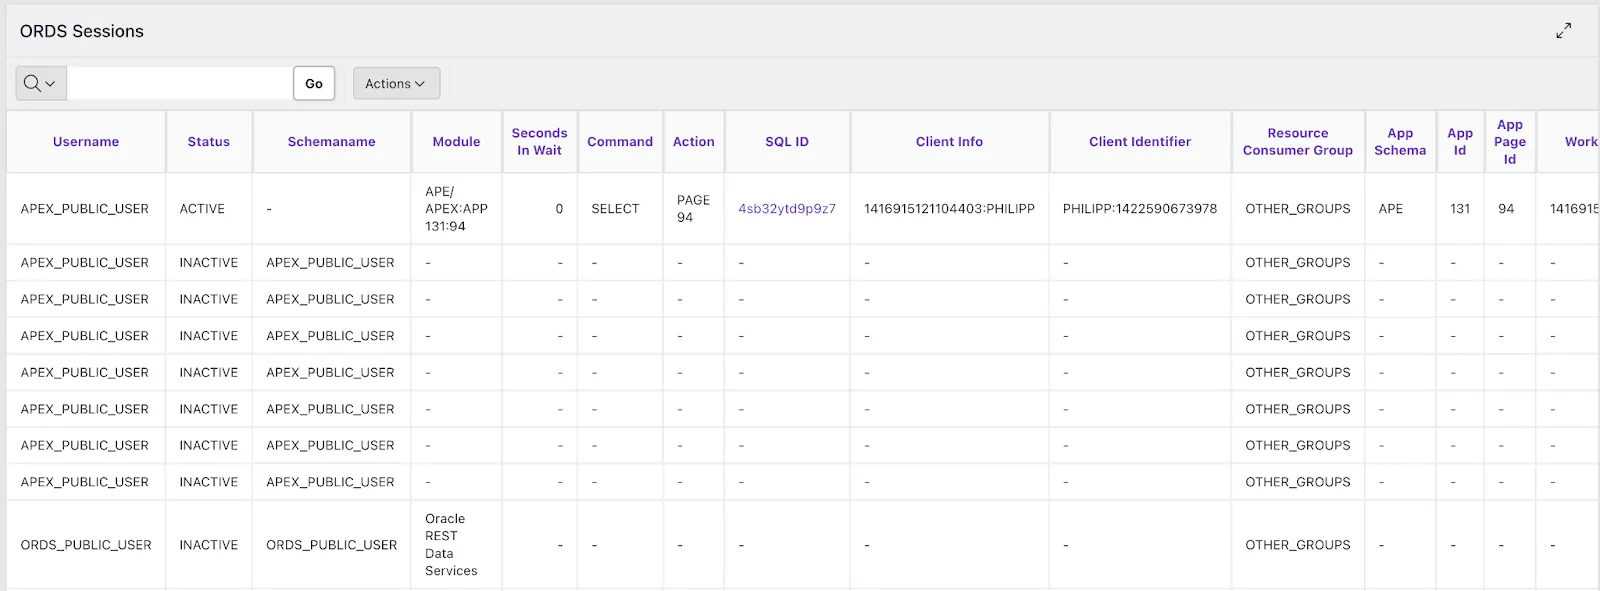
Task: Open the Actions menu
Action: (395, 84)
